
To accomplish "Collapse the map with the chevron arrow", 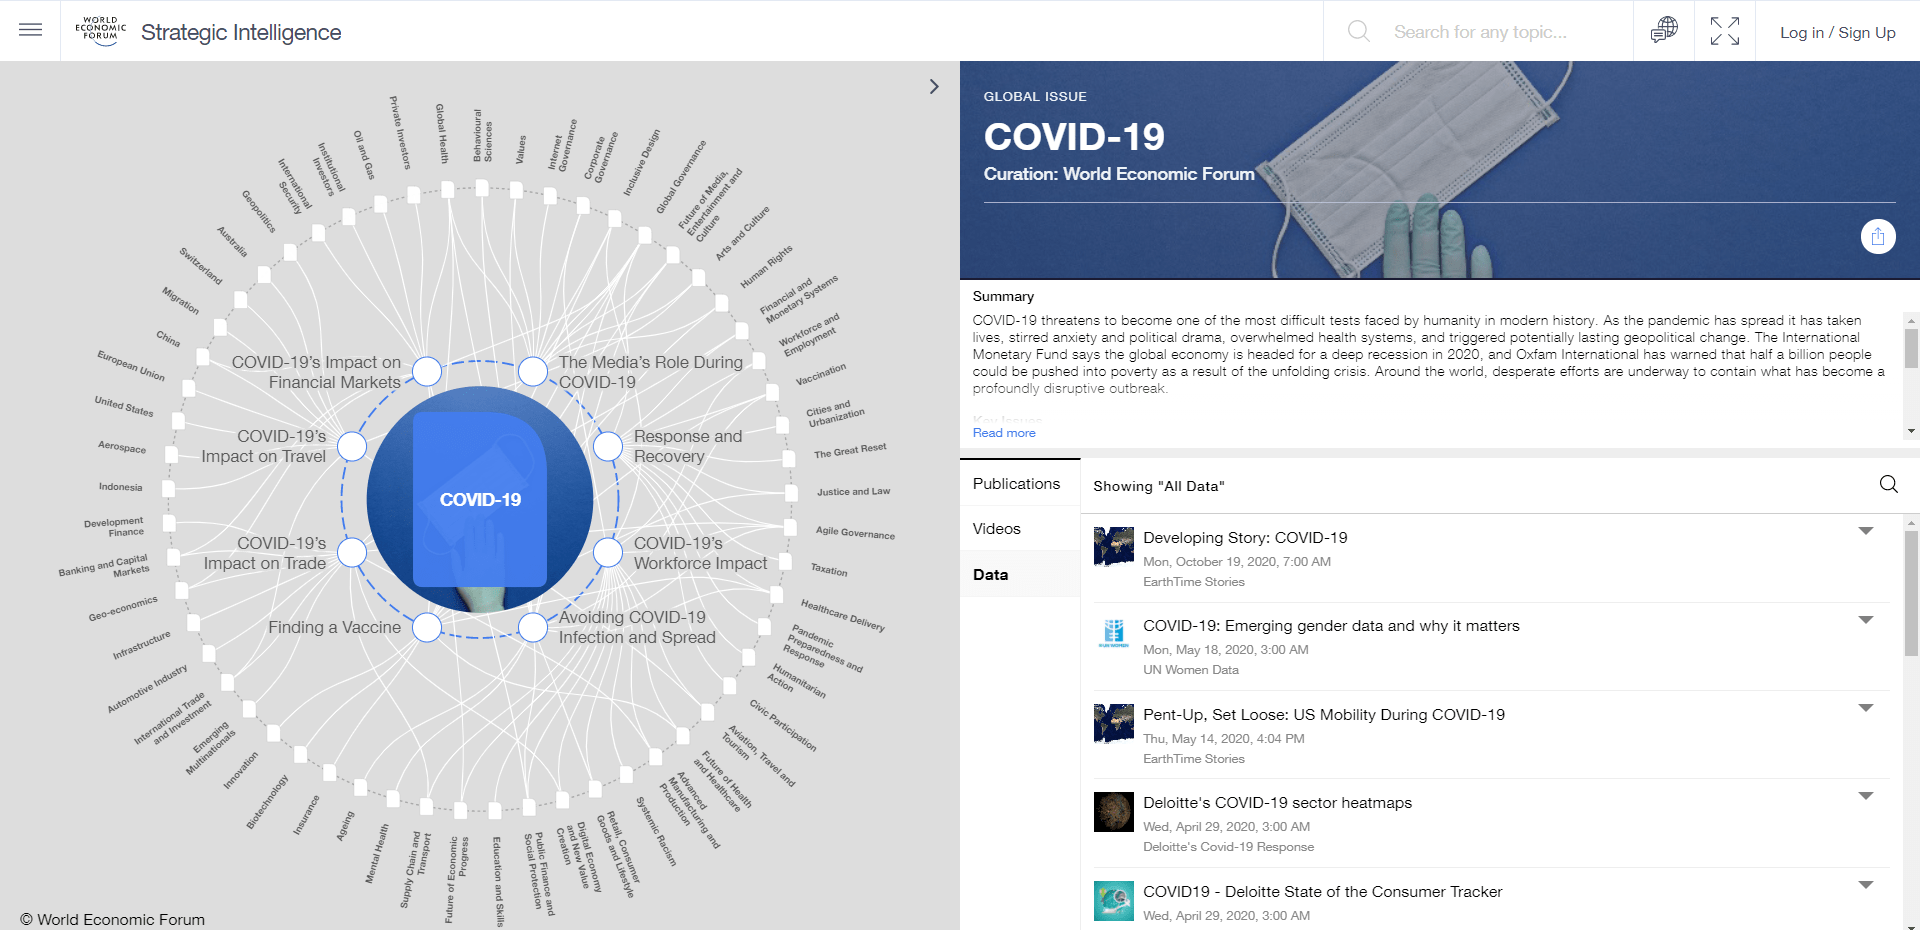I will coord(934,86).
